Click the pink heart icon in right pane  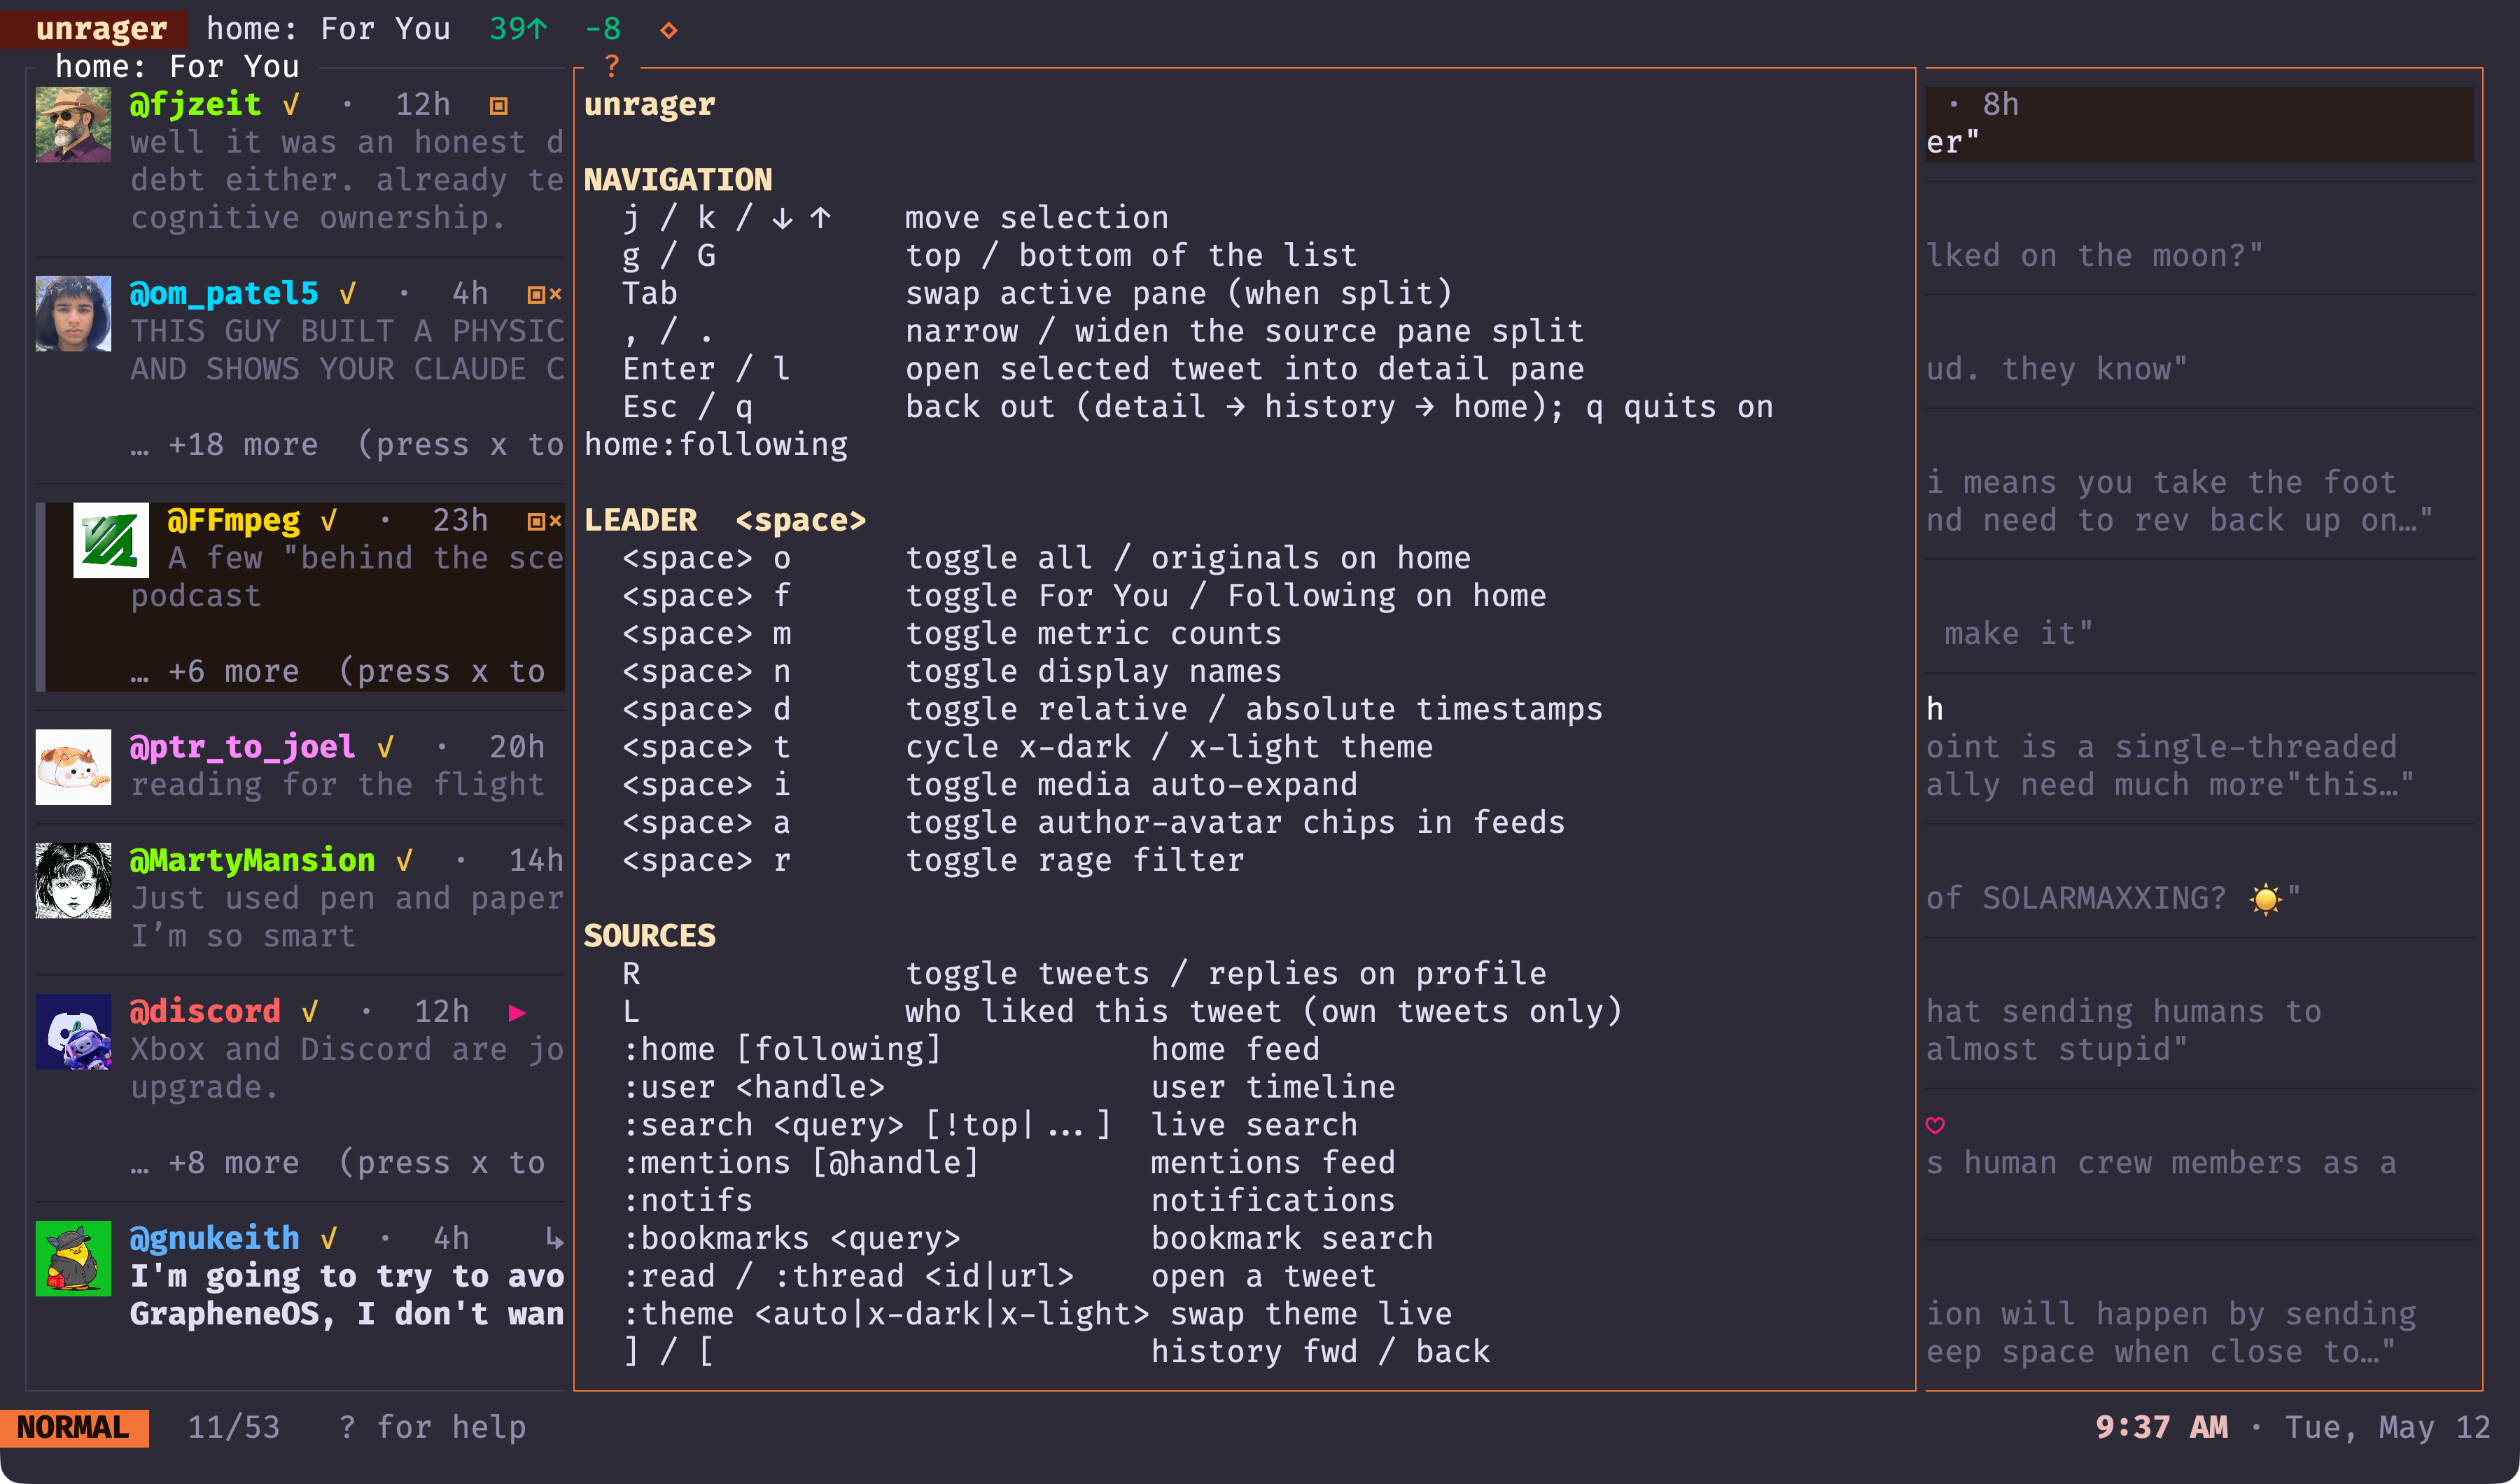1935,1125
